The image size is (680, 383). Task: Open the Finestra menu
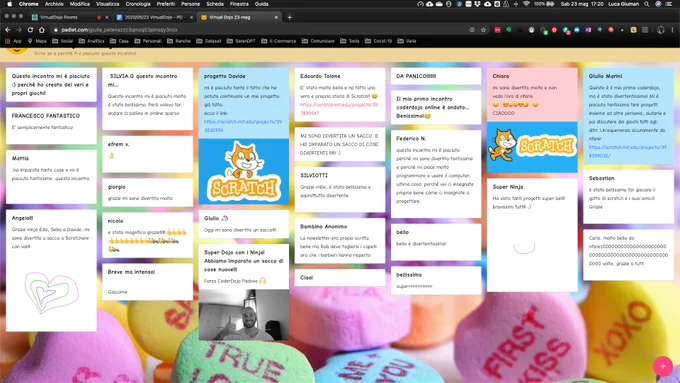click(239, 4)
